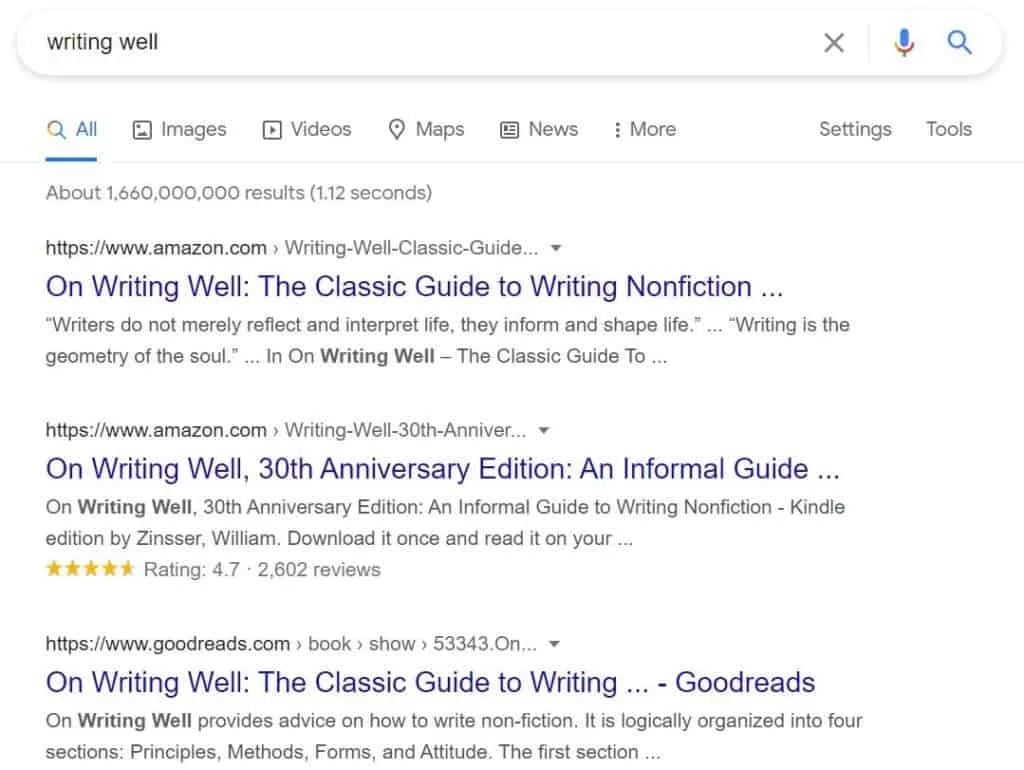This screenshot has width=1024, height=770.
Task: Open the 30th Anniversary Edition result link
Action: (x=442, y=469)
